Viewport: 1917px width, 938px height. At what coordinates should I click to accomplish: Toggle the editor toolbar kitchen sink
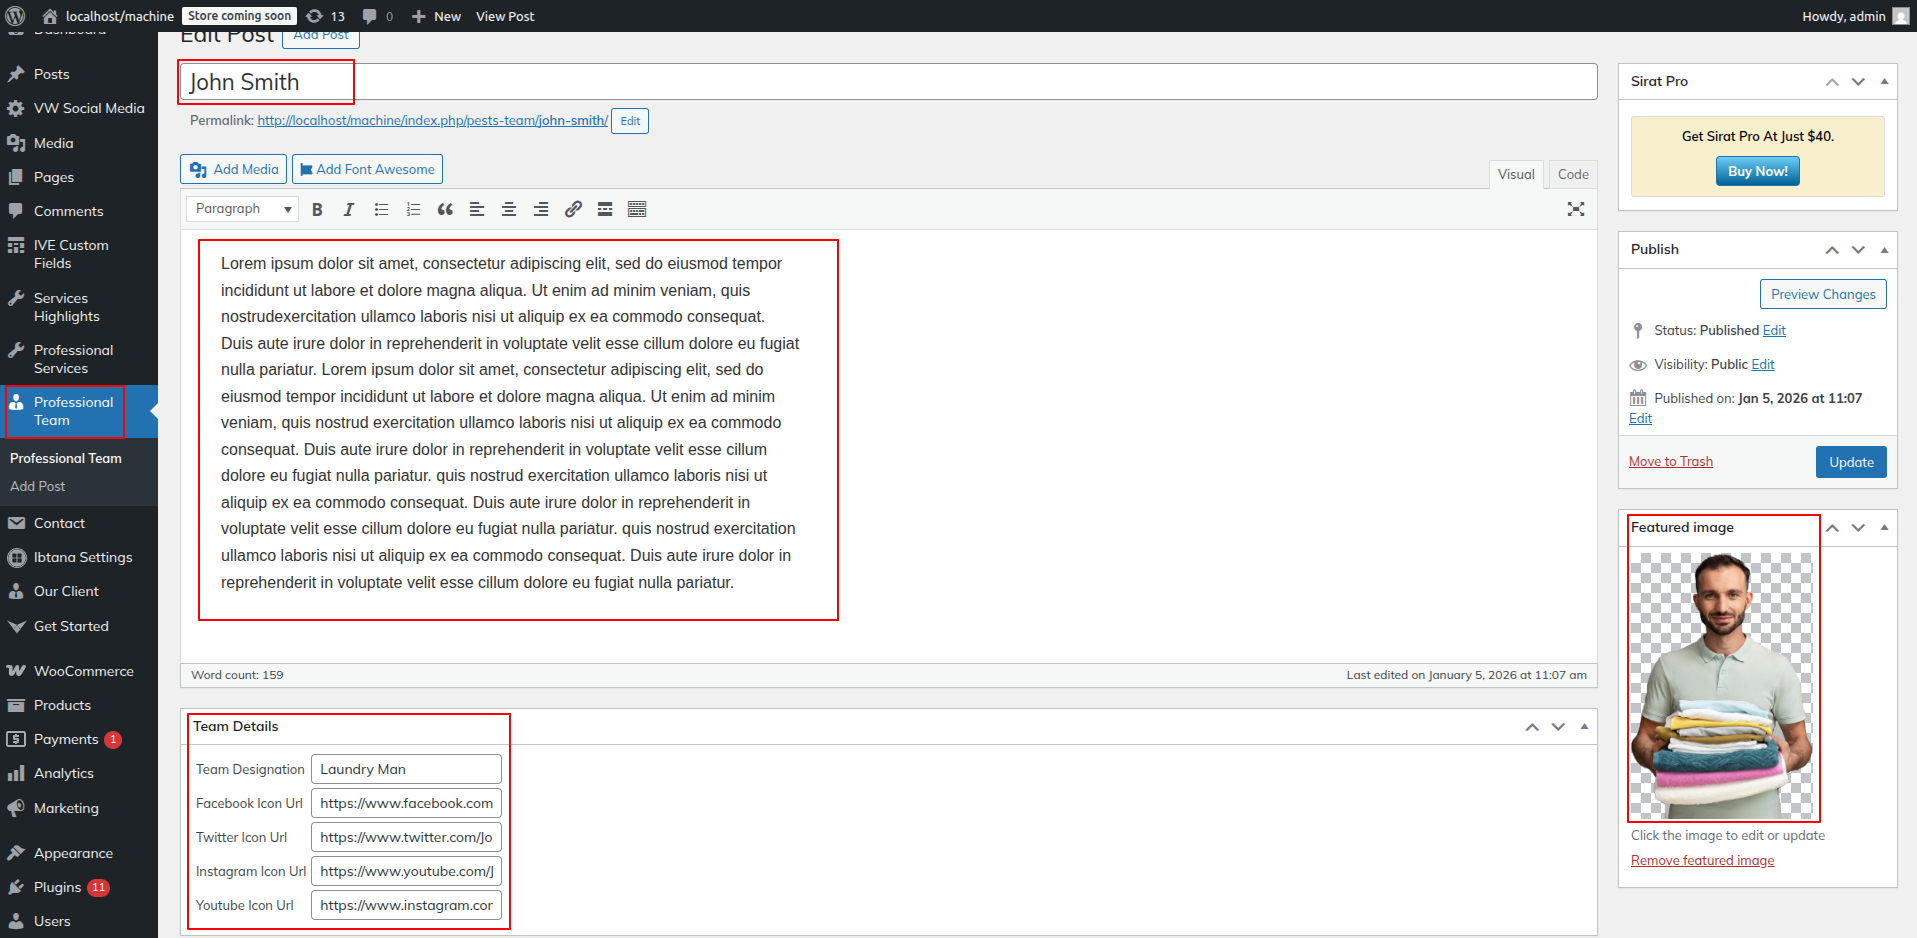point(637,209)
